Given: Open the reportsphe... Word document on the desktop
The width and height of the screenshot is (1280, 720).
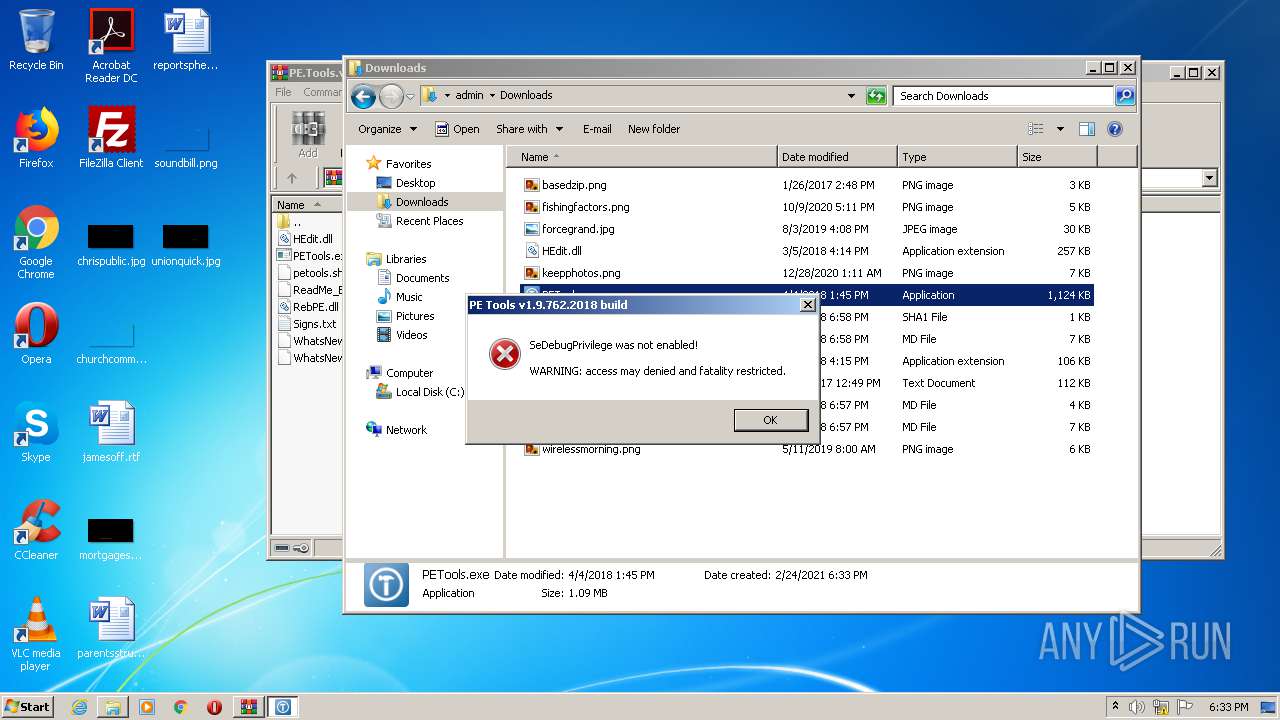Looking at the screenshot, I should [186, 40].
